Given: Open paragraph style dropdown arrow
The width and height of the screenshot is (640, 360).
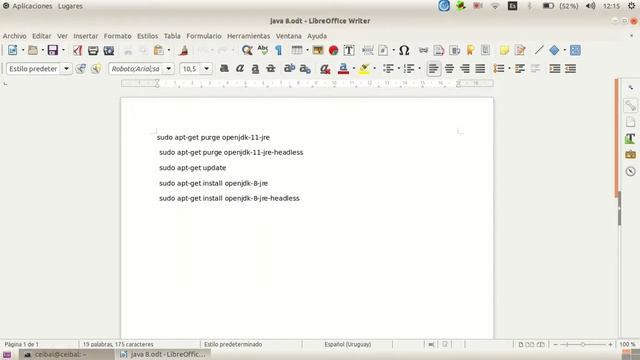Looking at the screenshot, I should [x=66, y=69].
